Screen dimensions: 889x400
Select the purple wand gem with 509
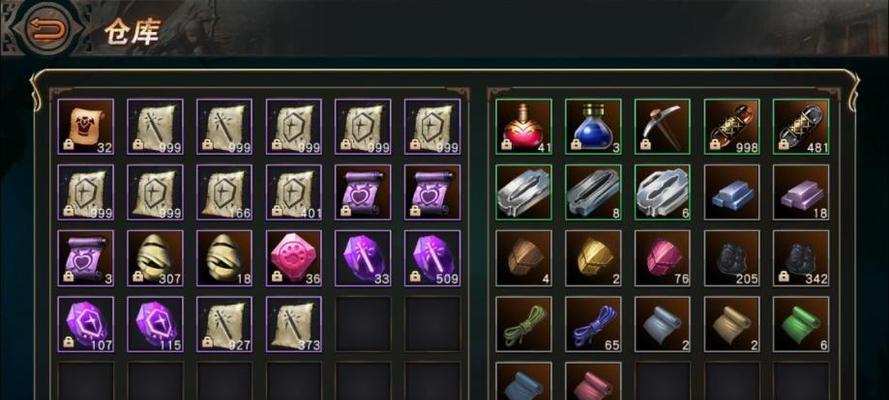(432, 258)
